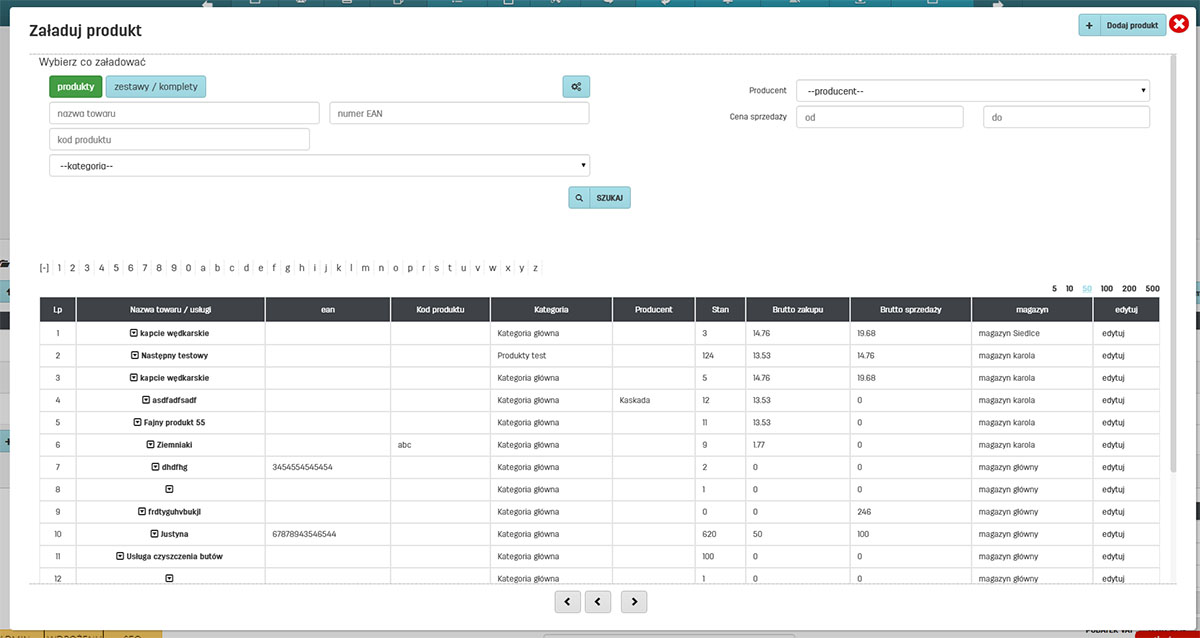Focus the numer EAN input field
Screen dimensions: 1200x638
[x=459, y=113]
